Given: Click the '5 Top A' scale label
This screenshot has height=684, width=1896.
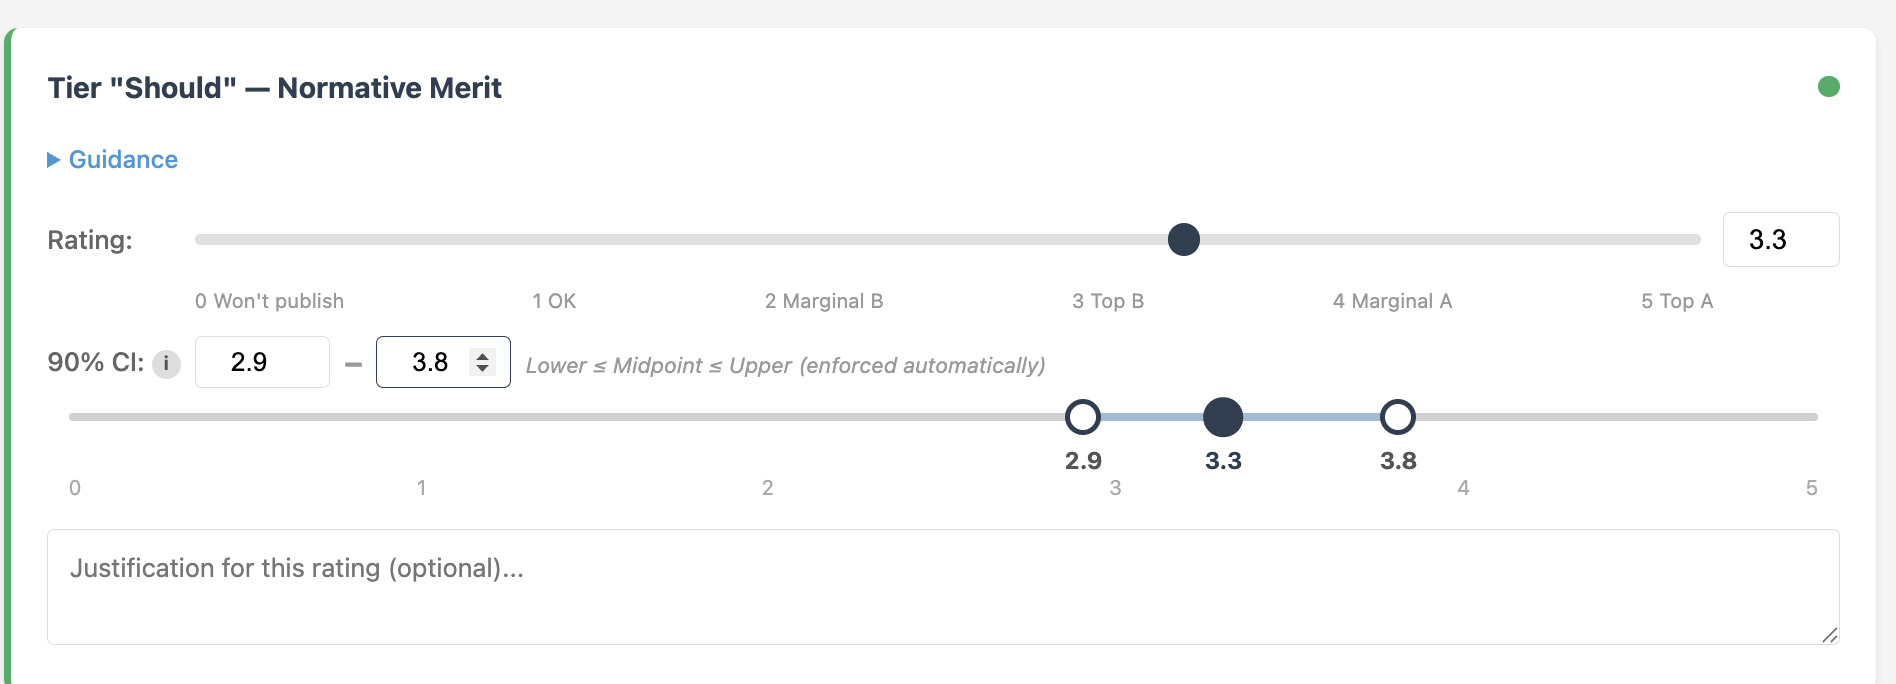Looking at the screenshot, I should [x=1676, y=301].
